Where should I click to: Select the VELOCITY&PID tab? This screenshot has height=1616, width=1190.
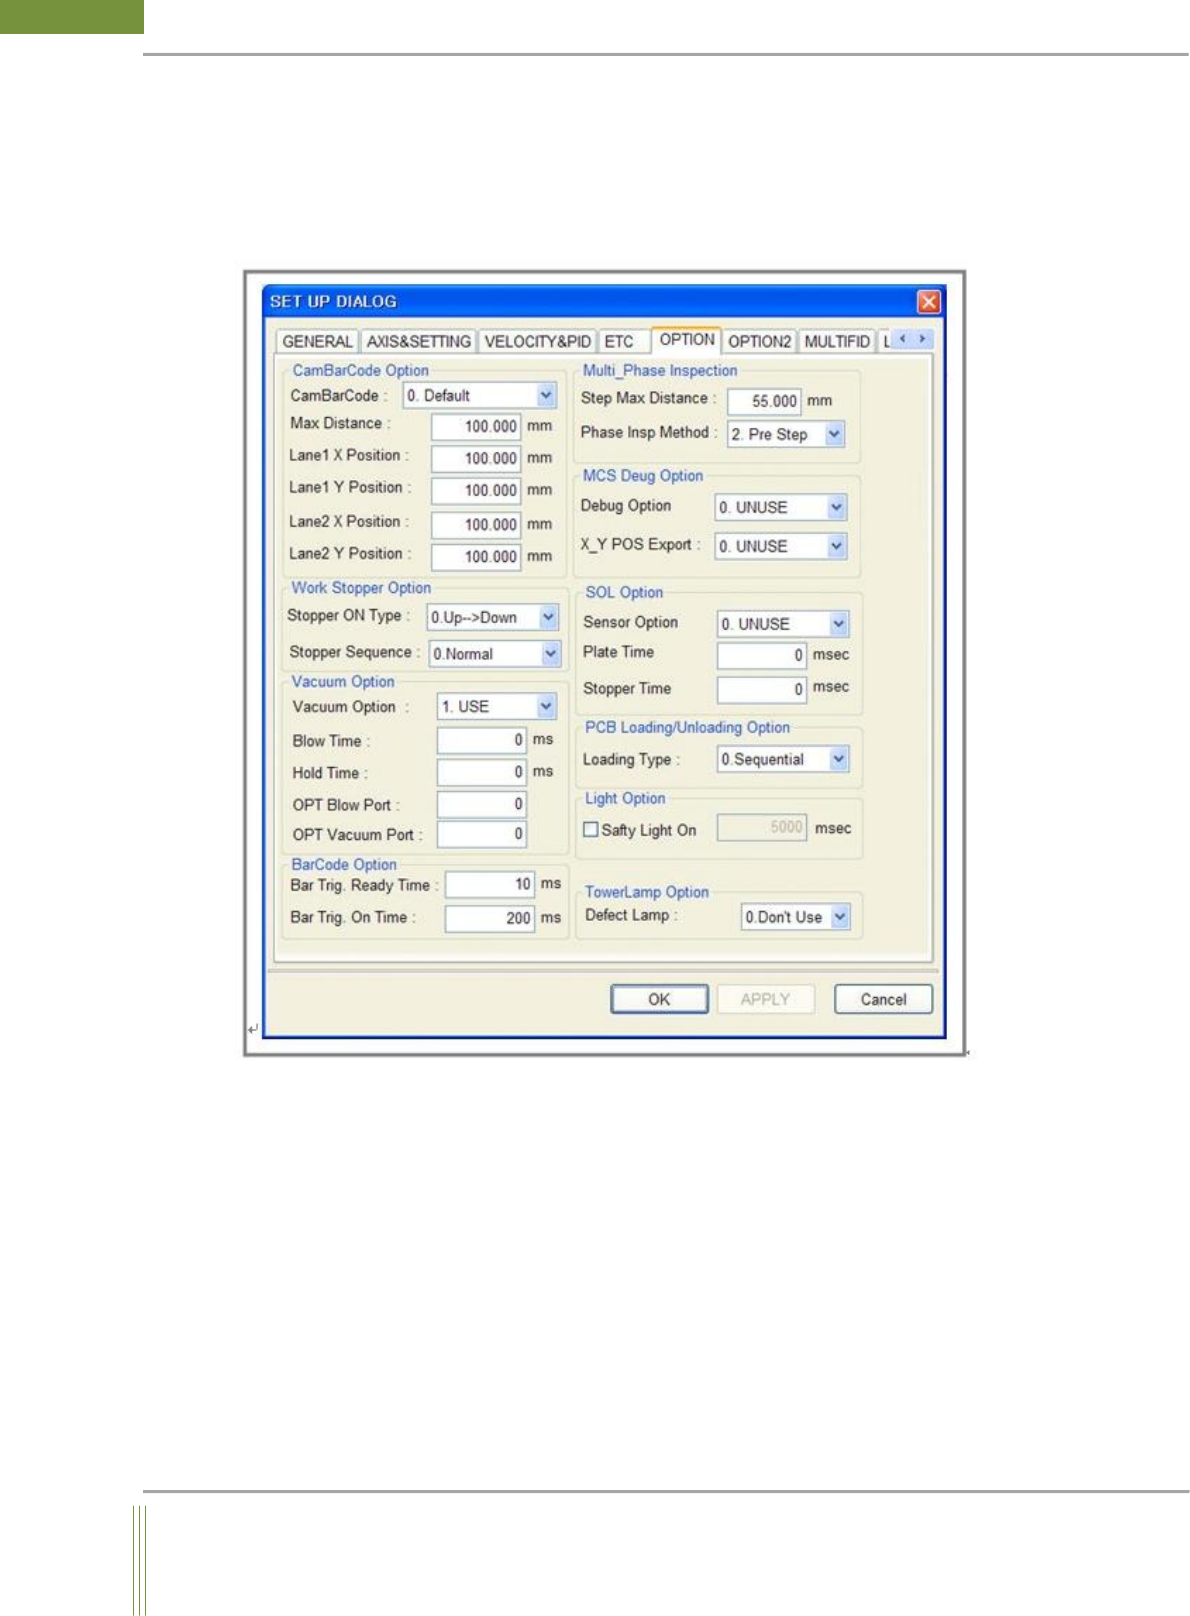pos(537,341)
